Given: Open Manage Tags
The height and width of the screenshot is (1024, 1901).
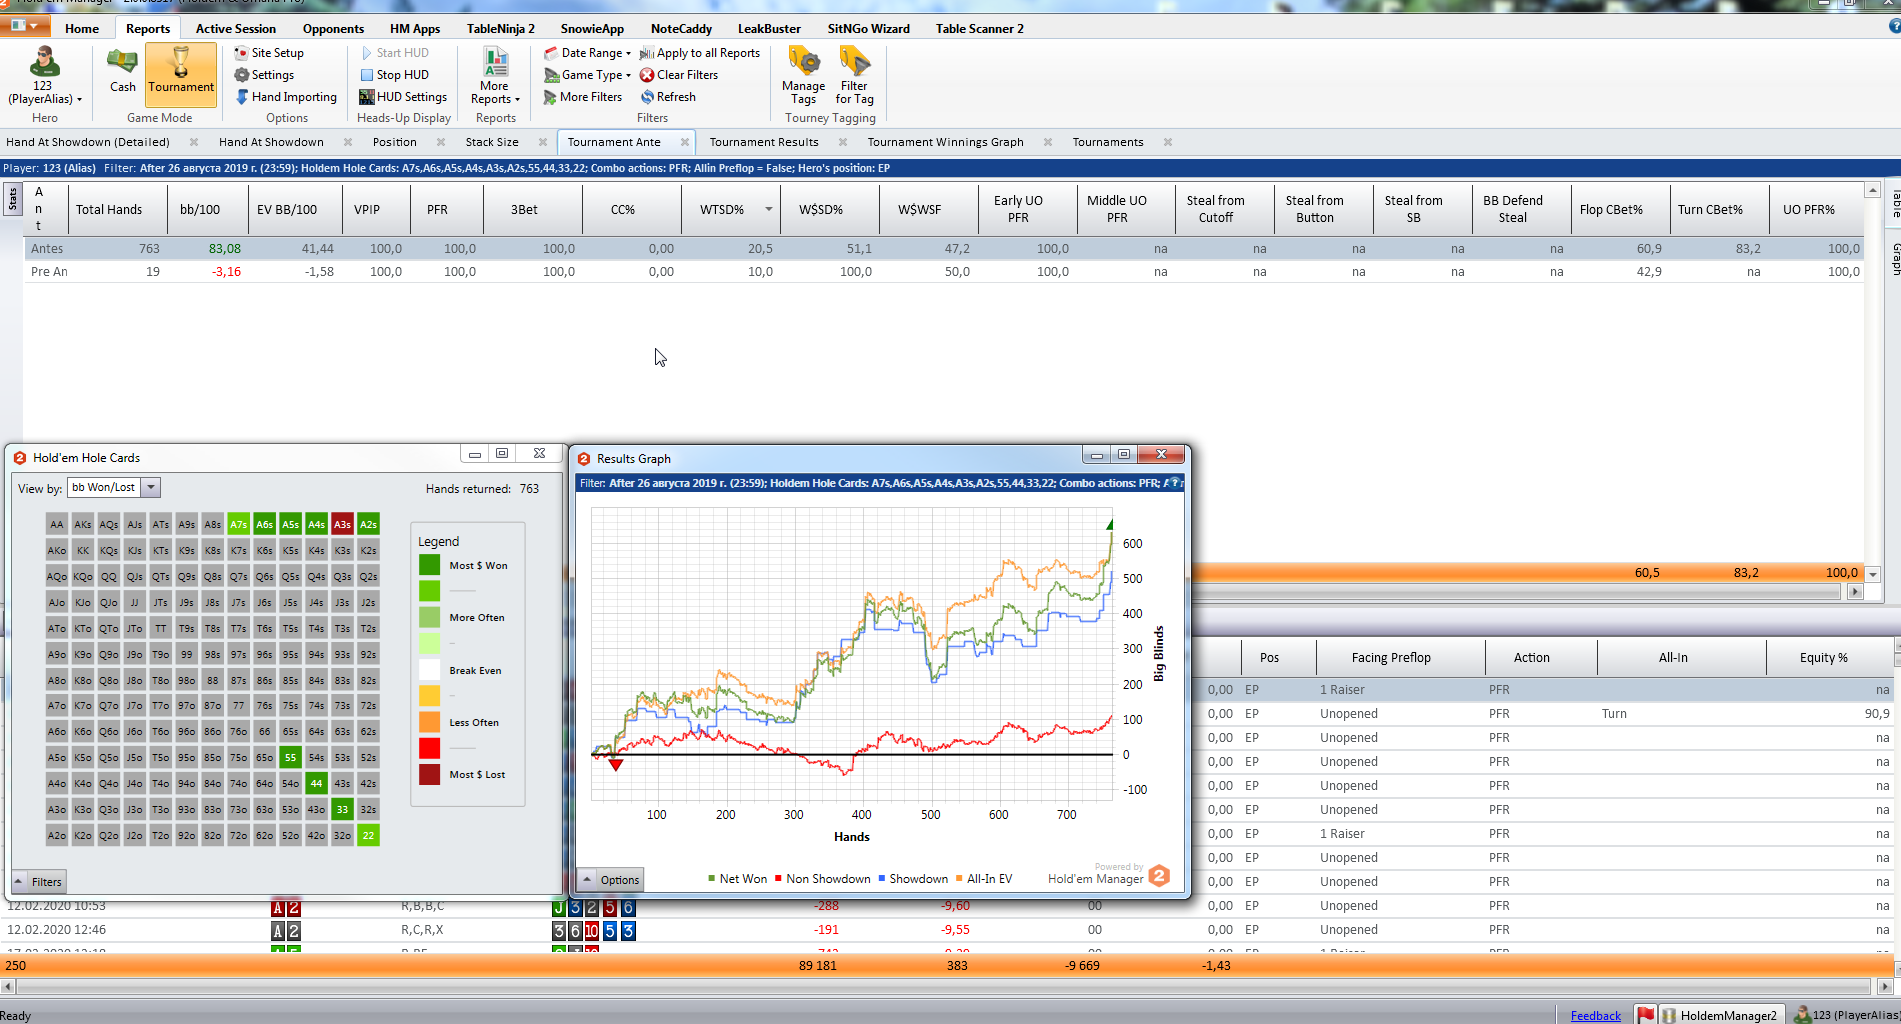Looking at the screenshot, I should [803, 75].
